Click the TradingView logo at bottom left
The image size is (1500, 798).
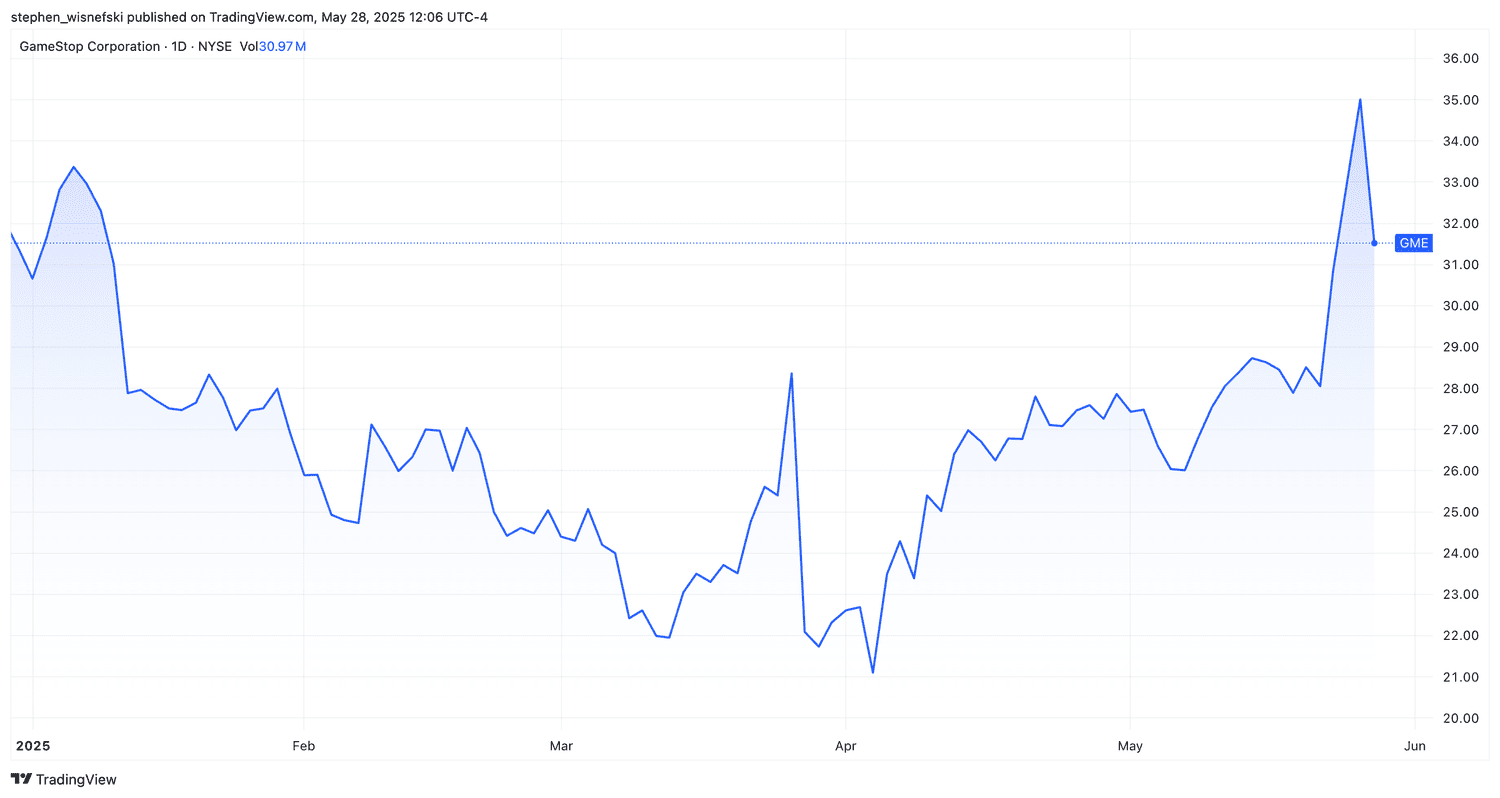click(x=64, y=779)
